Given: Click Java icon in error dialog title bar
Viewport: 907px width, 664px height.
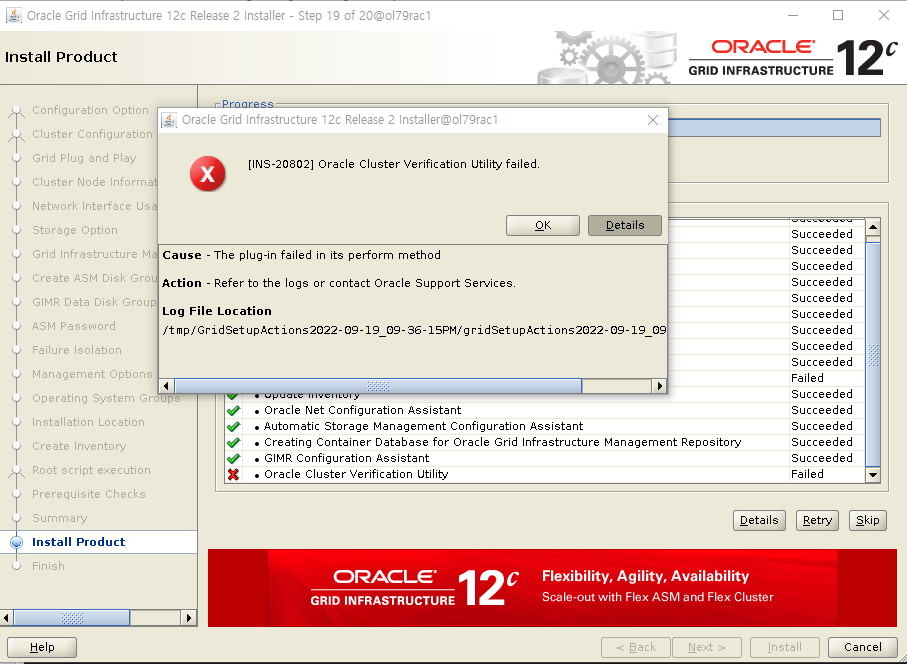Looking at the screenshot, I should coord(169,120).
